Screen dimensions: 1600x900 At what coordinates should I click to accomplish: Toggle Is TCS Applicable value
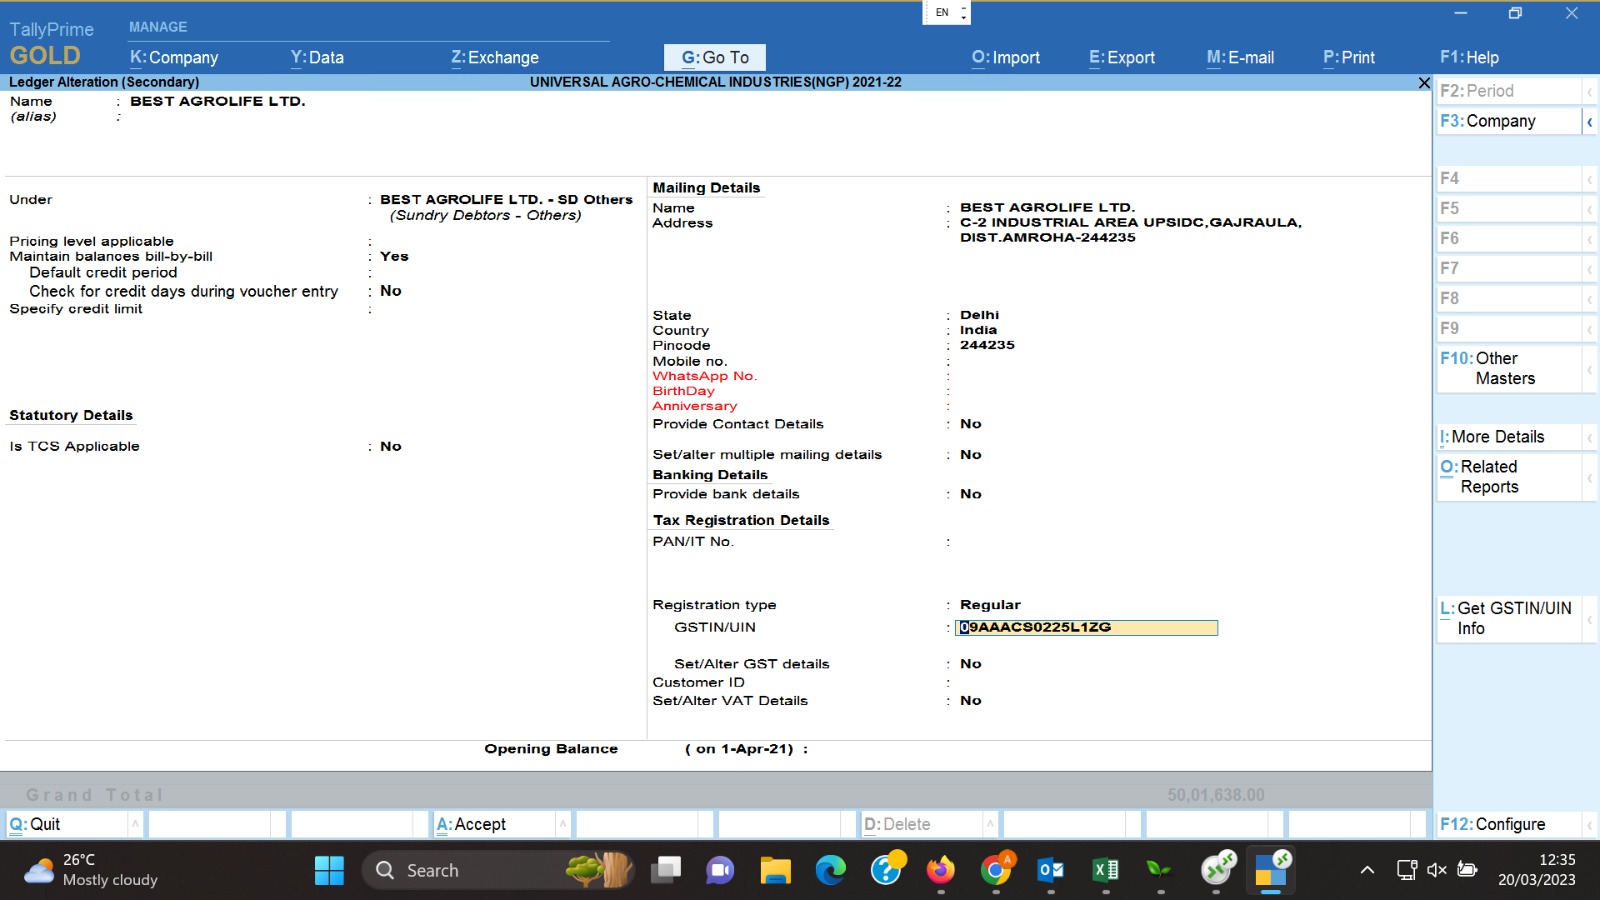[391, 447]
